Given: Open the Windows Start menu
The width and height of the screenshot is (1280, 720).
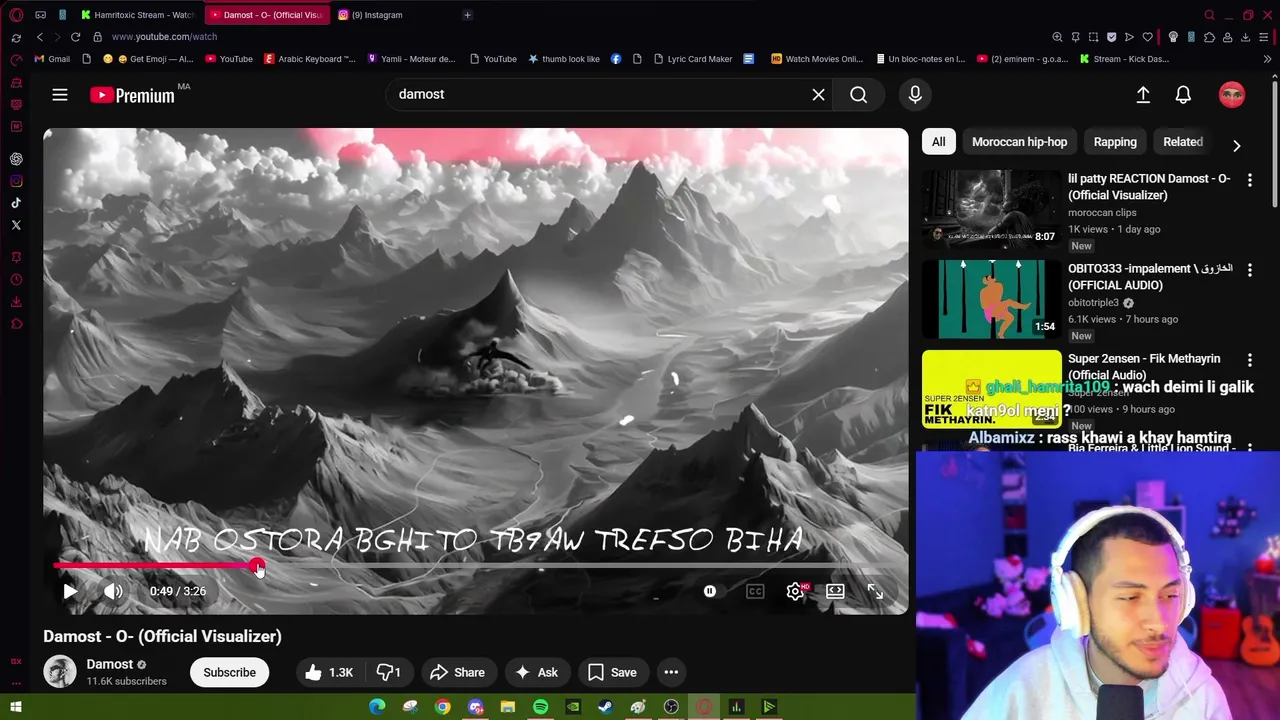Looking at the screenshot, I should tap(16, 707).
